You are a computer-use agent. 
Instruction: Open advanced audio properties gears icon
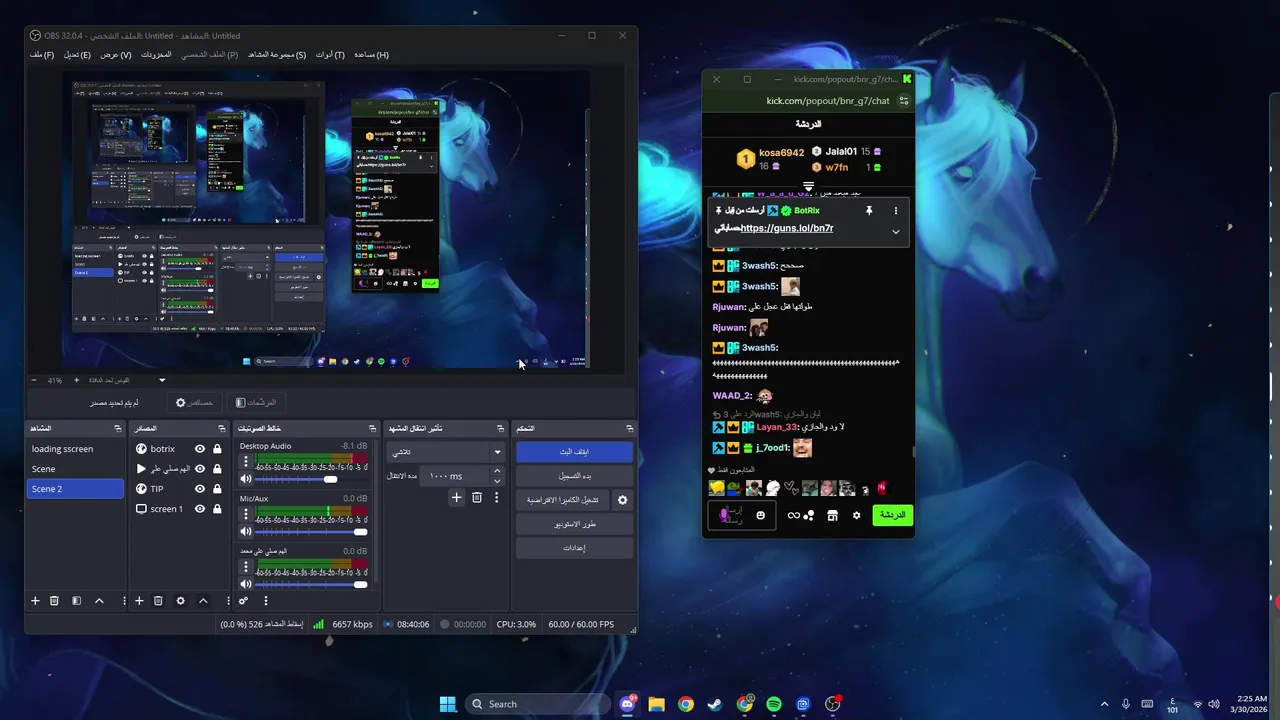243,601
